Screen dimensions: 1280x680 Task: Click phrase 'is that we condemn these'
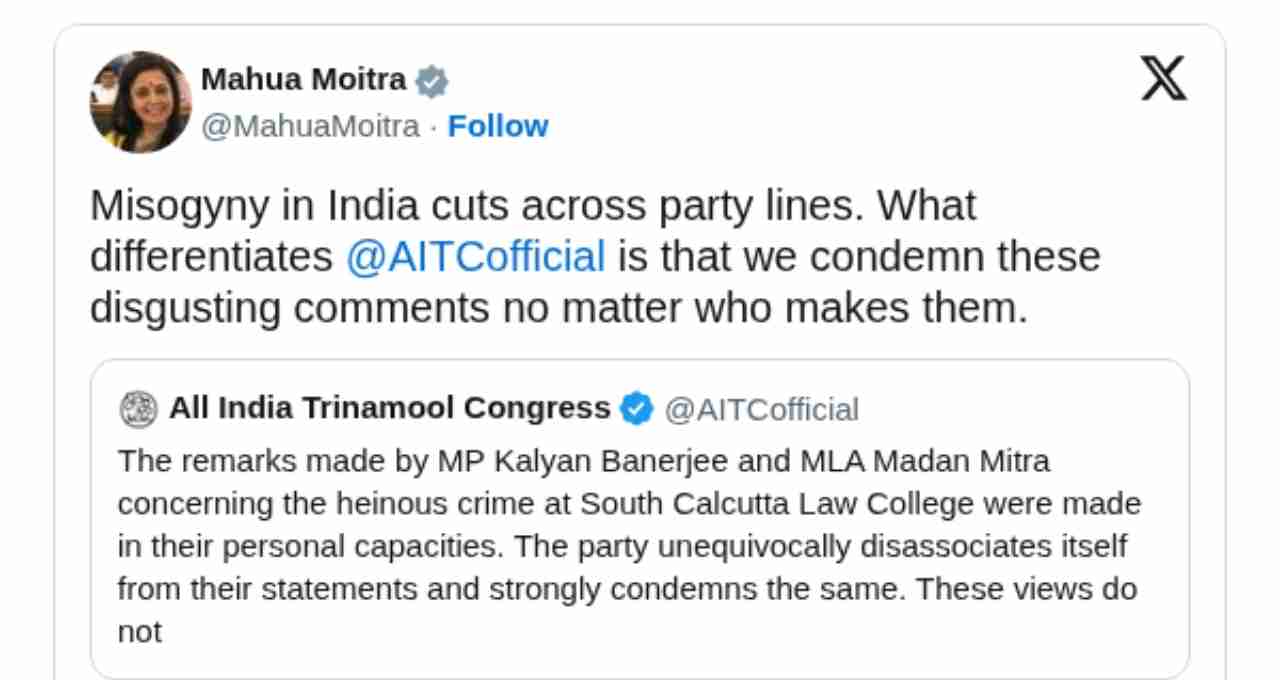858,256
